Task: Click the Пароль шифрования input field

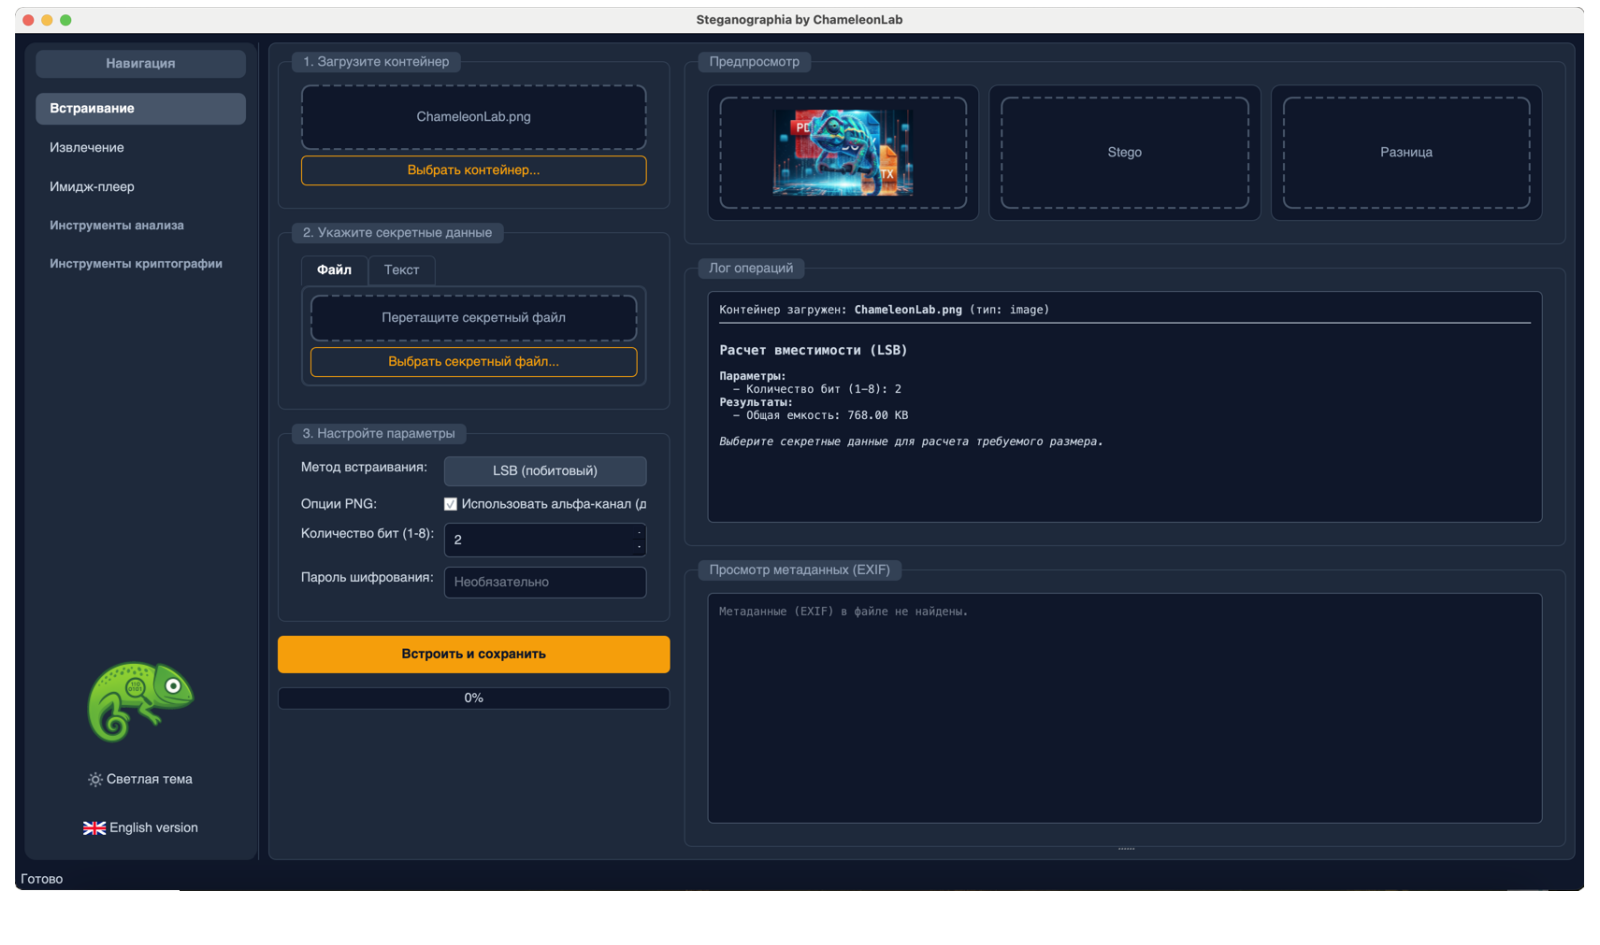Action: 545,582
